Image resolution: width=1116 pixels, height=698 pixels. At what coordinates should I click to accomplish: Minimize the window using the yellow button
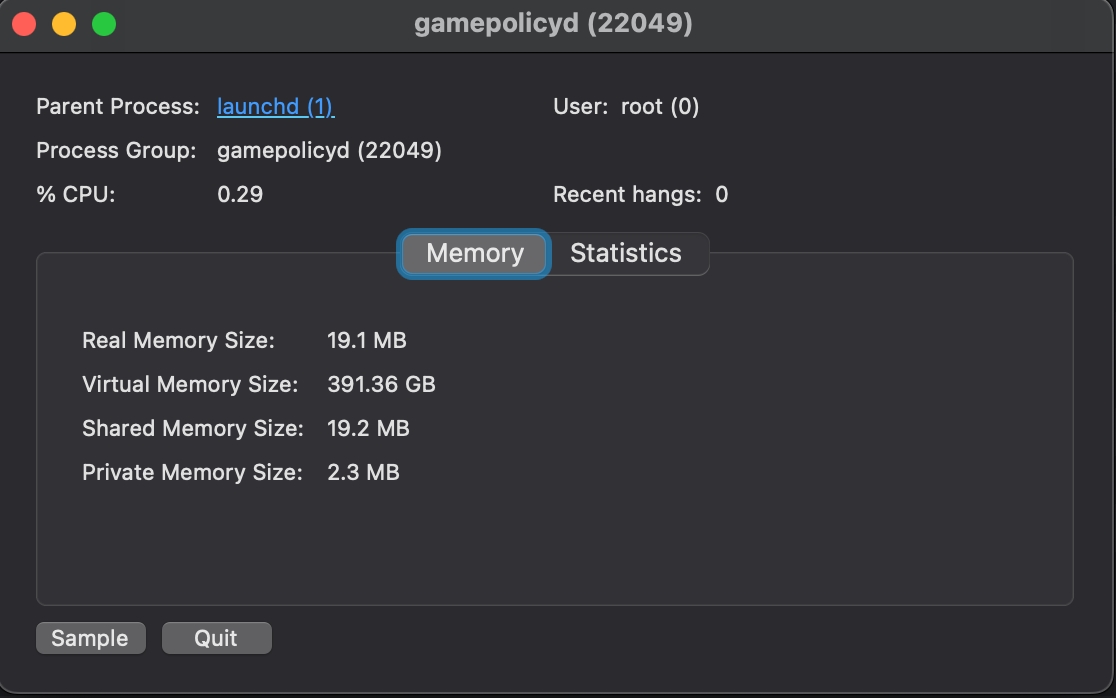coord(64,24)
